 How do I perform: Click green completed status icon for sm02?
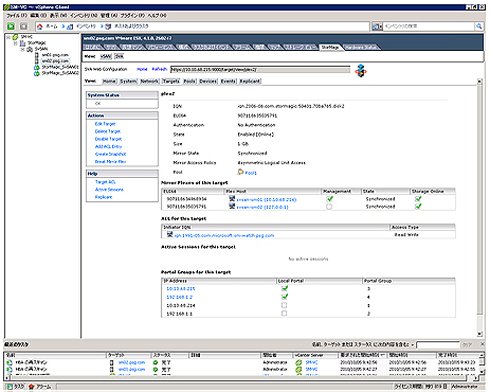[155, 362]
